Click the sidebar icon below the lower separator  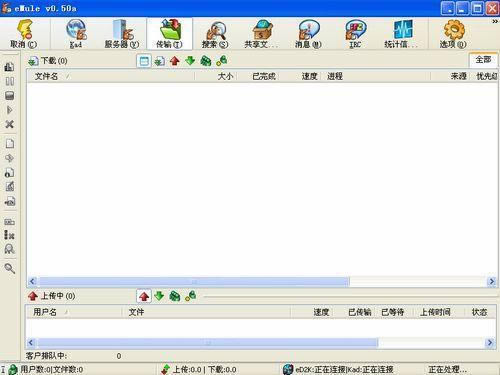click(x=10, y=221)
